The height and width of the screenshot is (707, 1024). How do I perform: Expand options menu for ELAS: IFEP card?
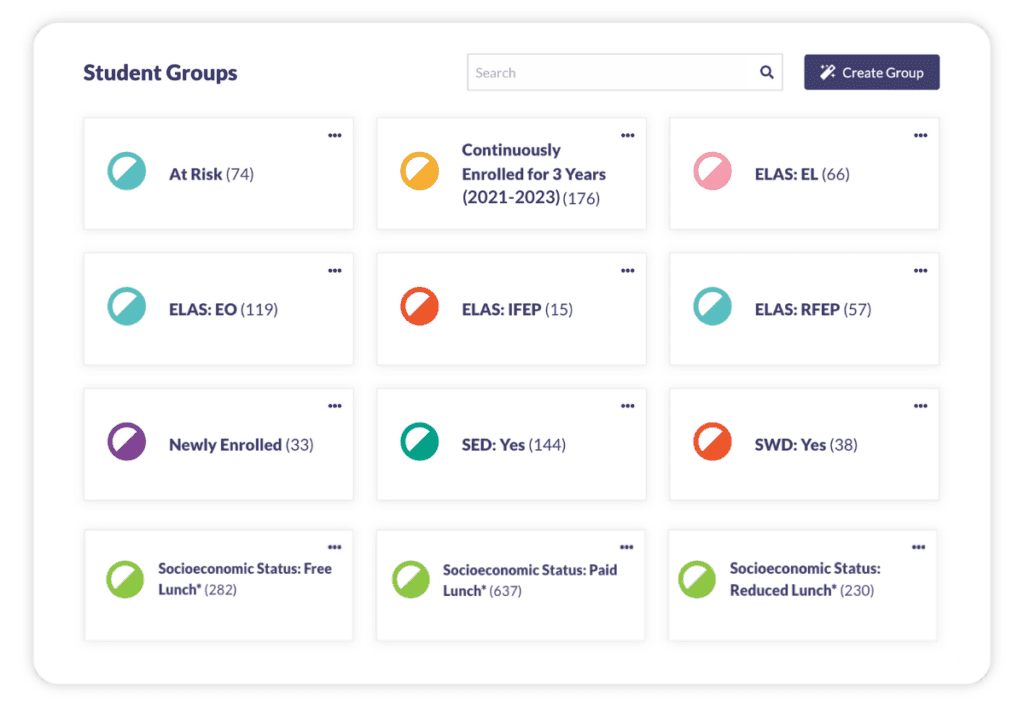[x=627, y=271]
